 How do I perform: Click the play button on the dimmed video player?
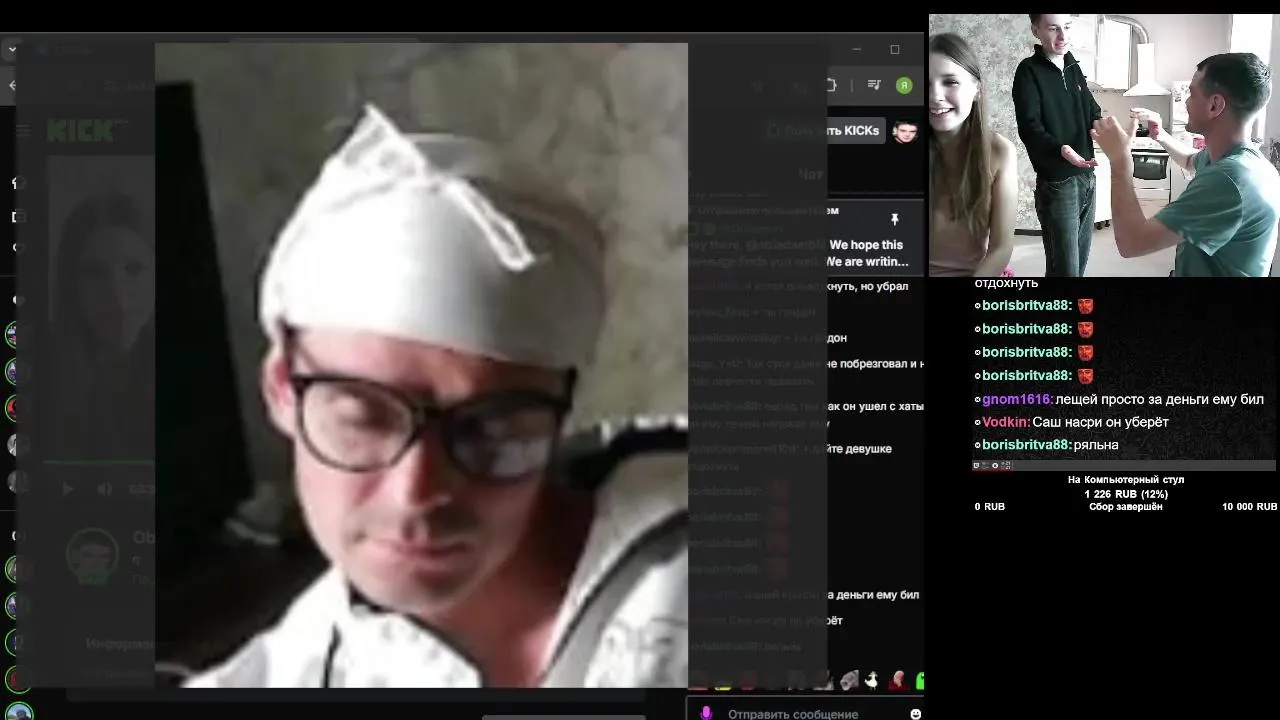[68, 489]
